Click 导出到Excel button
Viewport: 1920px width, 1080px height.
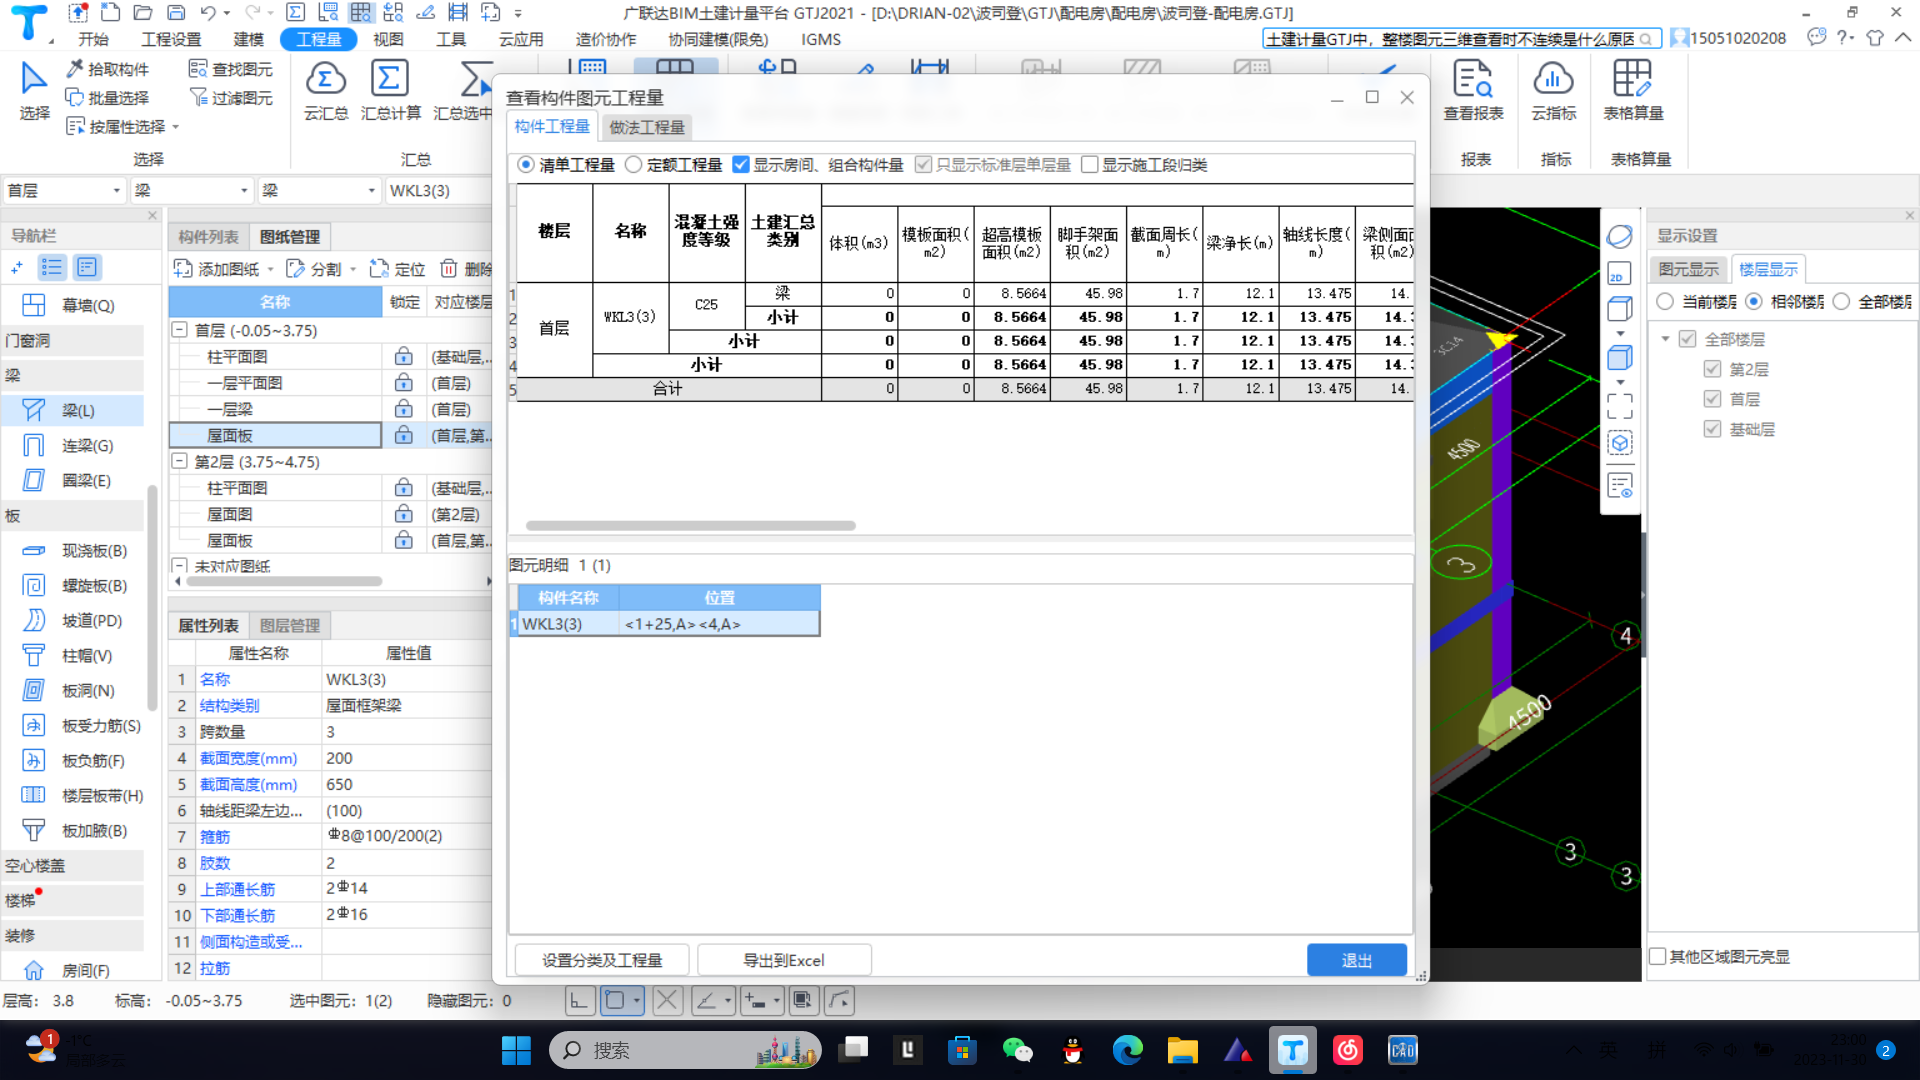(x=784, y=960)
